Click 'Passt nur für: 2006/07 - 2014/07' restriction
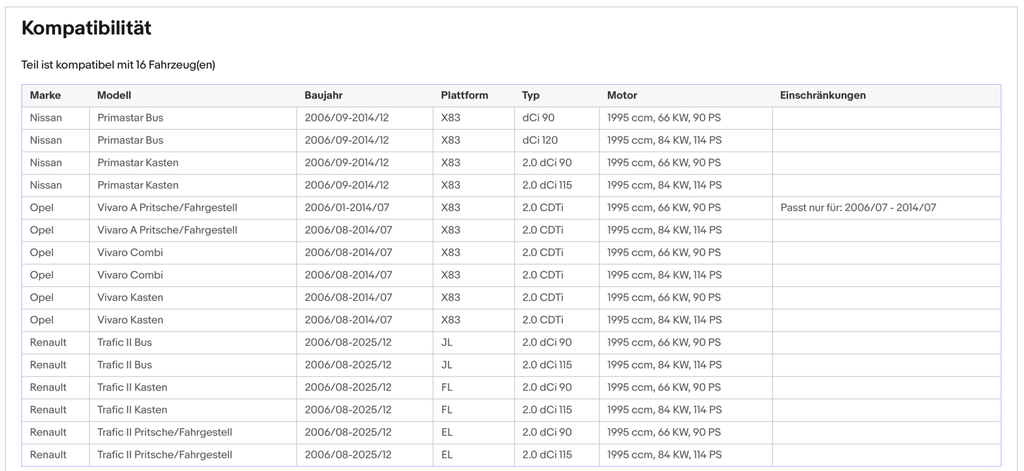Screen dimensions: 1024x471 858,208
